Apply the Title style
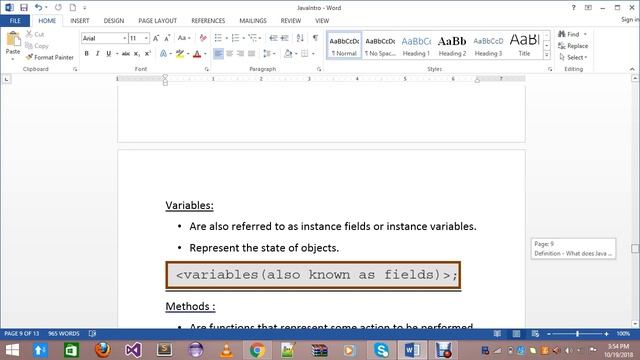Screen dimensions: 640x360 tap(524, 45)
